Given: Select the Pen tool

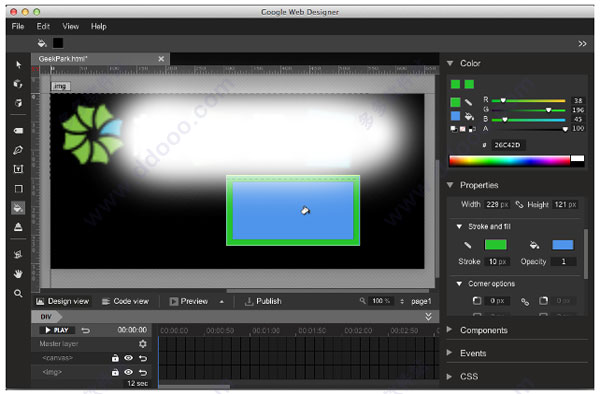Looking at the screenshot, I should pyautogui.click(x=18, y=150).
